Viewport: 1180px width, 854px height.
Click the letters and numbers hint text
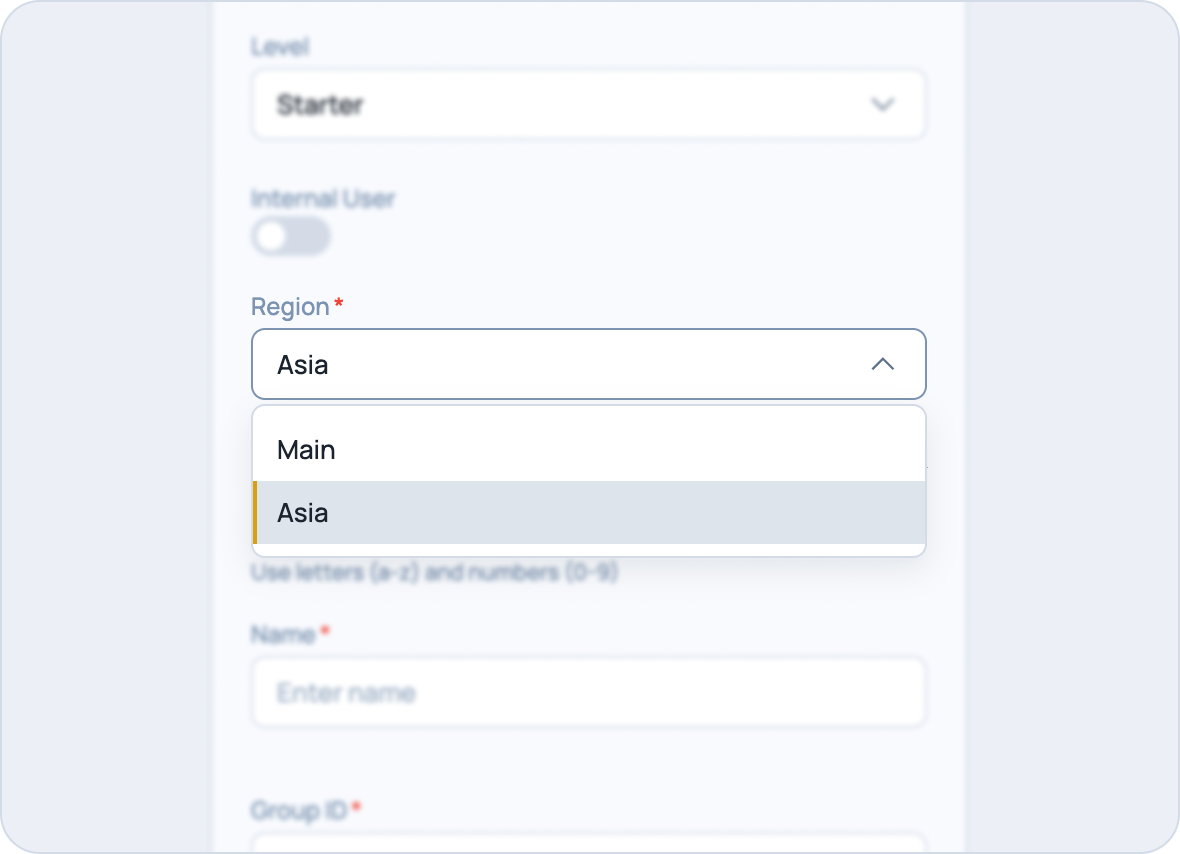pyautogui.click(x=434, y=573)
